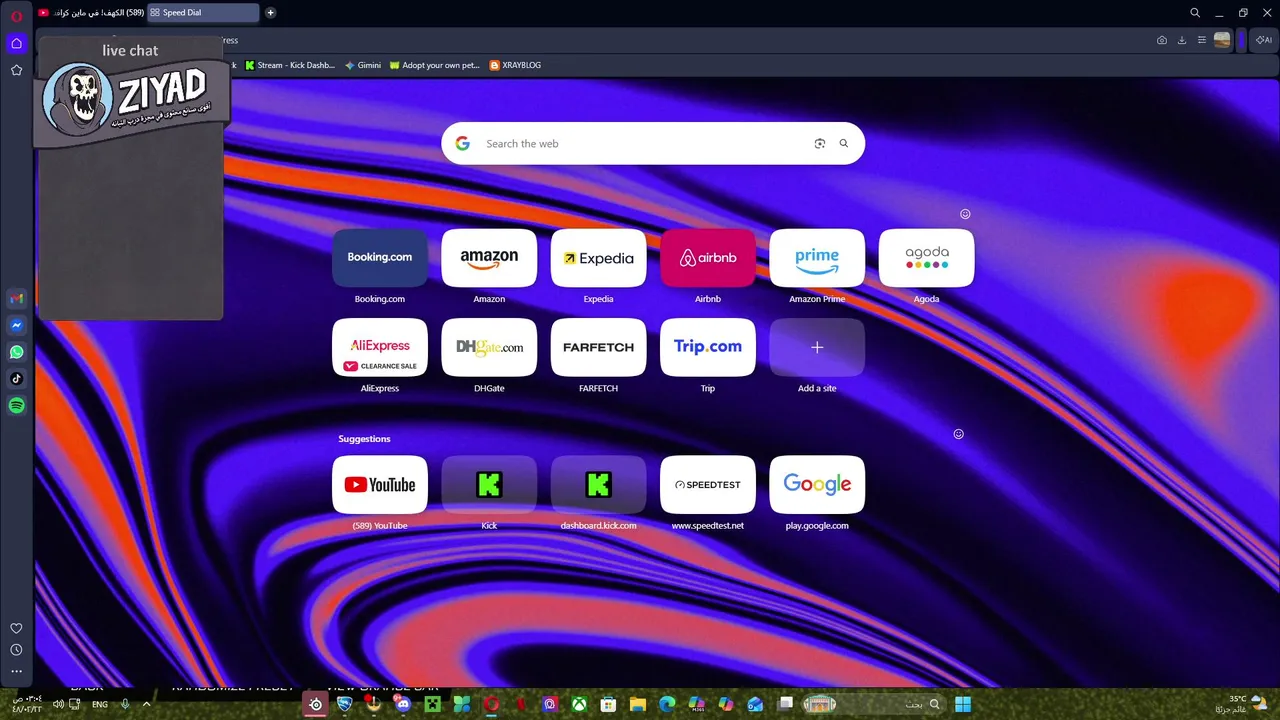Viewport: 1280px width, 720px height.
Task: Open the Amazon Prime speed dial tile
Action: [817, 258]
